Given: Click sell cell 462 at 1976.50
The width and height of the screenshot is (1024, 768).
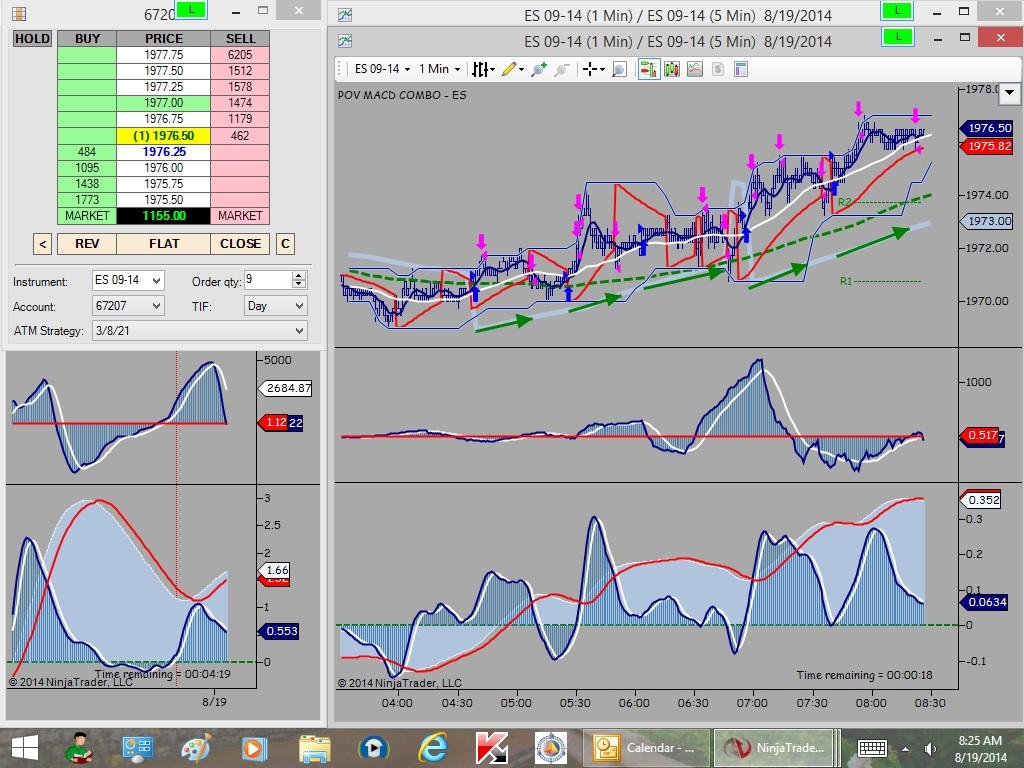Looking at the screenshot, I should pos(240,136).
